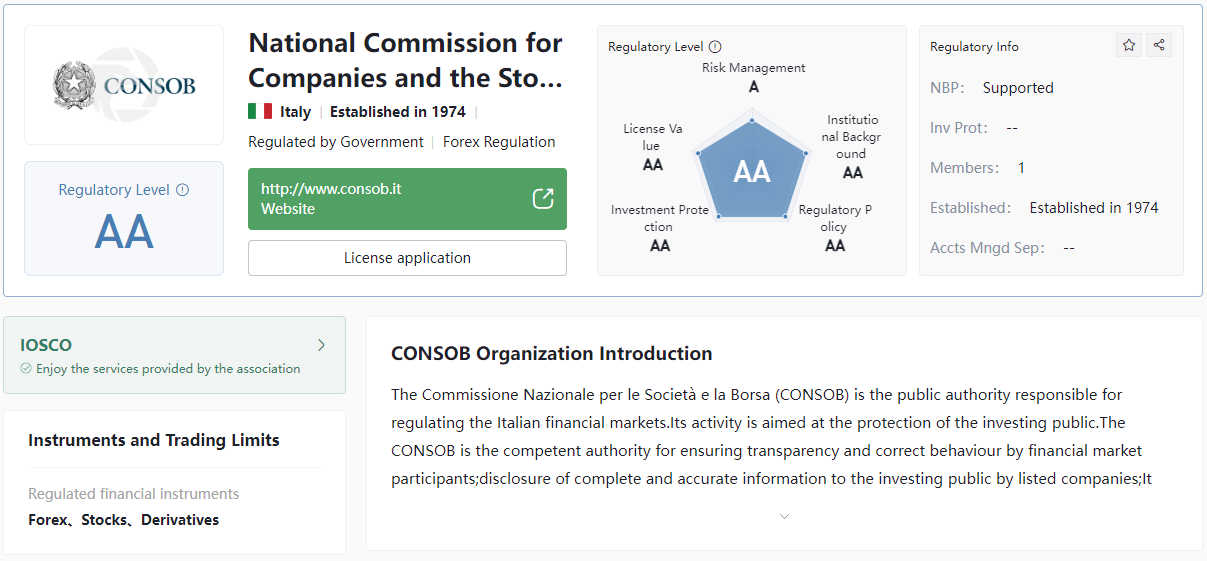Open the external link icon on website button
The image size is (1207, 561).
[543, 198]
